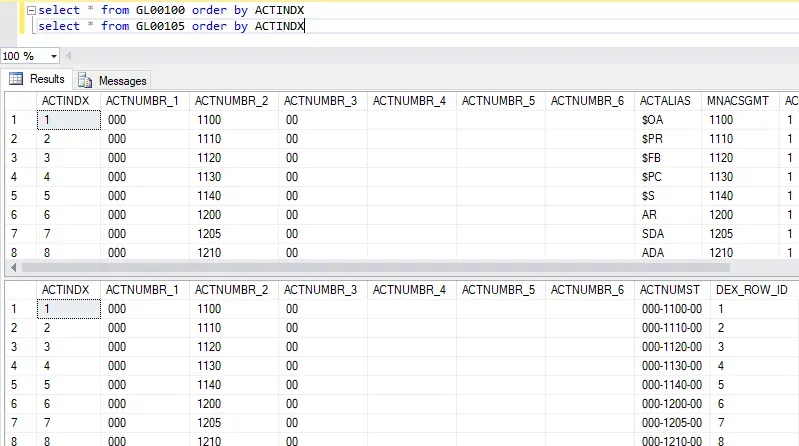The image size is (799, 446).
Task: Click scroll-left arrow beside zoom dropdown
Action: [71, 56]
